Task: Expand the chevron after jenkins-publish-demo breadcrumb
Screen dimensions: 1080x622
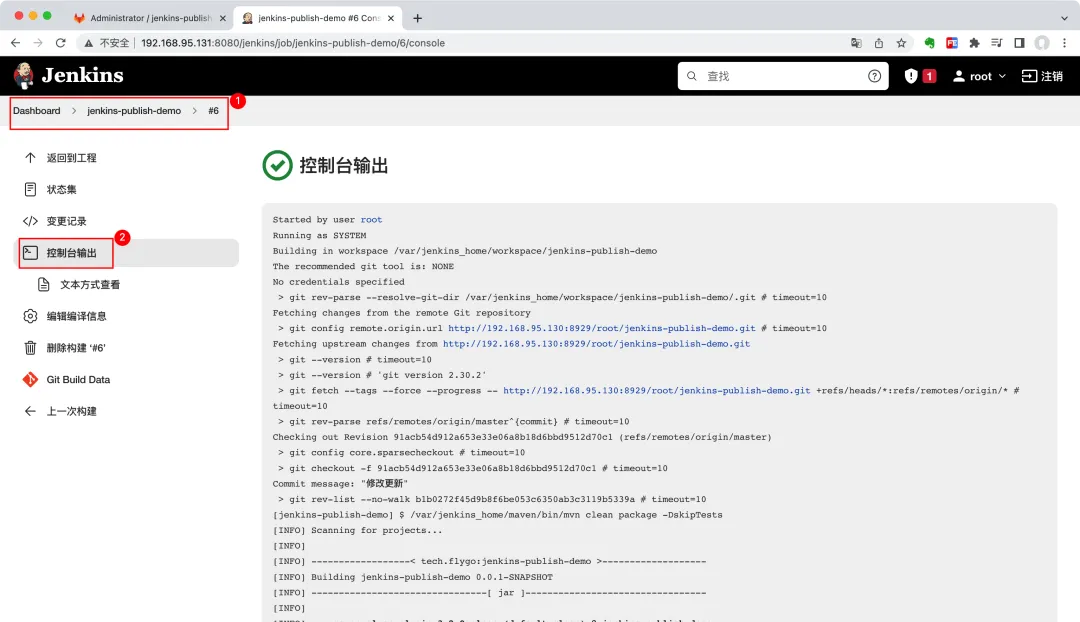Action: (195, 111)
